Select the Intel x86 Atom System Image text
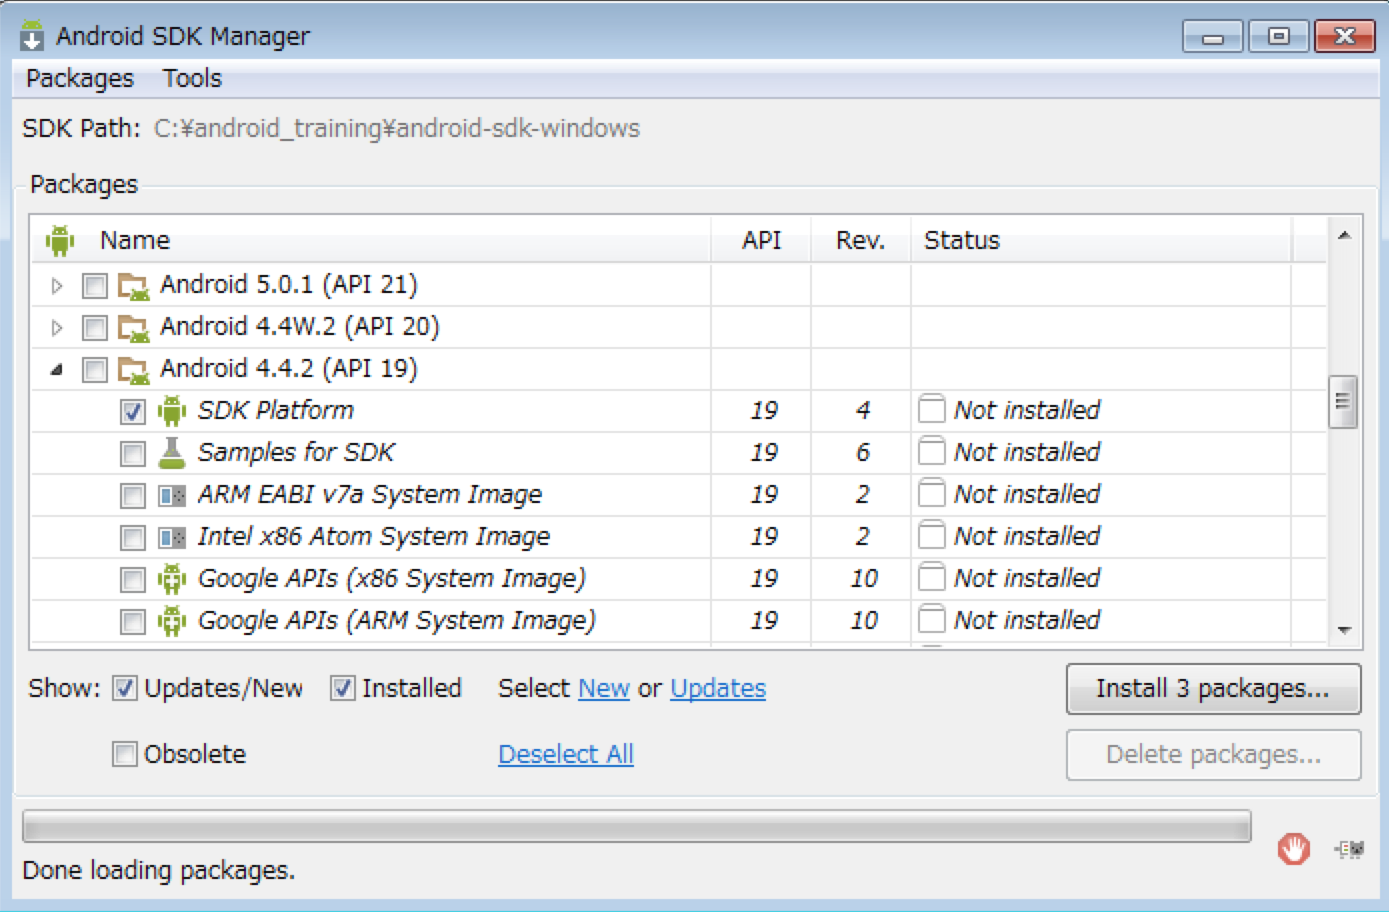This screenshot has width=1389, height=912. point(374,537)
